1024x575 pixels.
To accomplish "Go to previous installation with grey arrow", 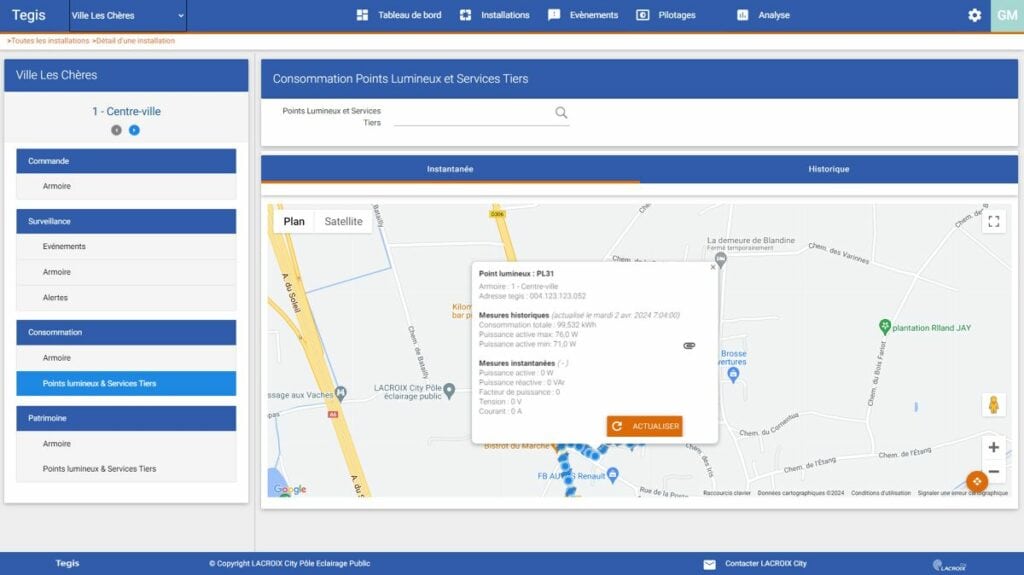I will click(x=116, y=130).
